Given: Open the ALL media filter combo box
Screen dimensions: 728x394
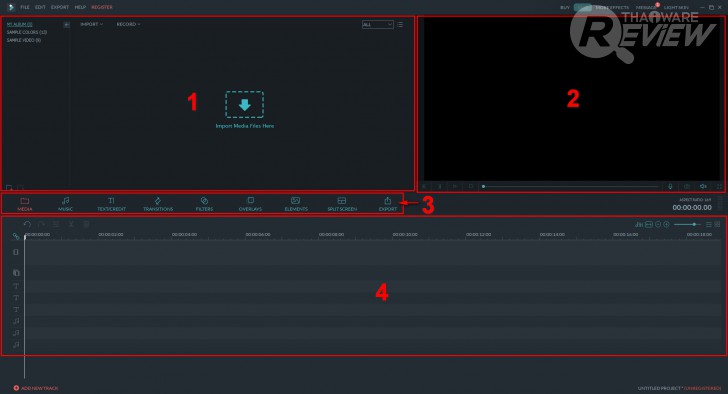Looking at the screenshot, I should (x=377, y=24).
